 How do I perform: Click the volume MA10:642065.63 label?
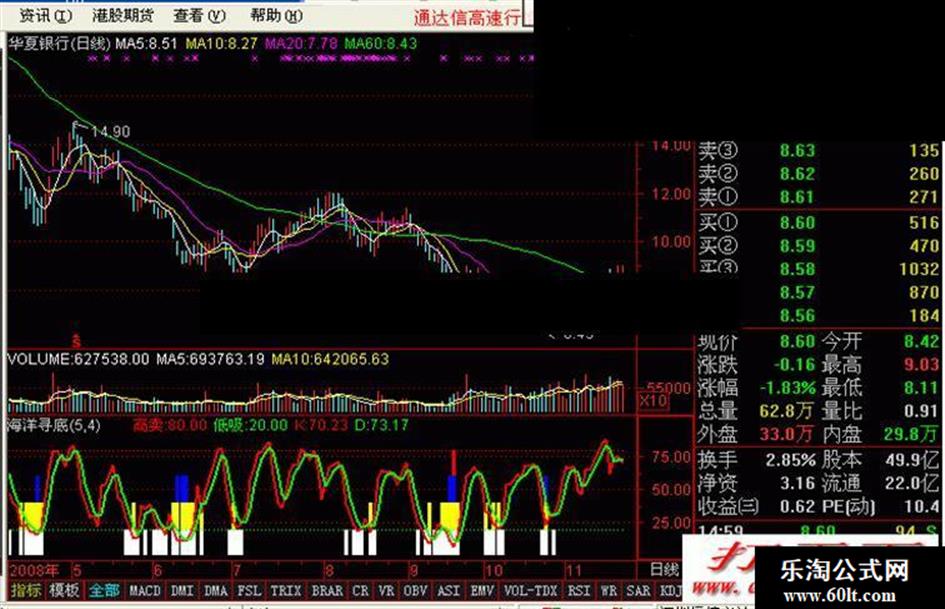[330, 359]
